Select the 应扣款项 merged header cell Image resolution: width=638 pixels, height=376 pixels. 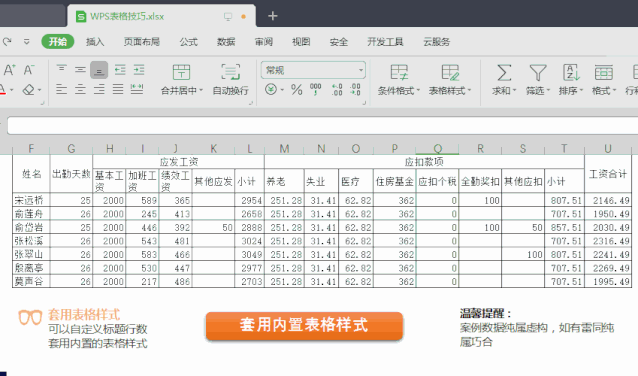pos(424,162)
